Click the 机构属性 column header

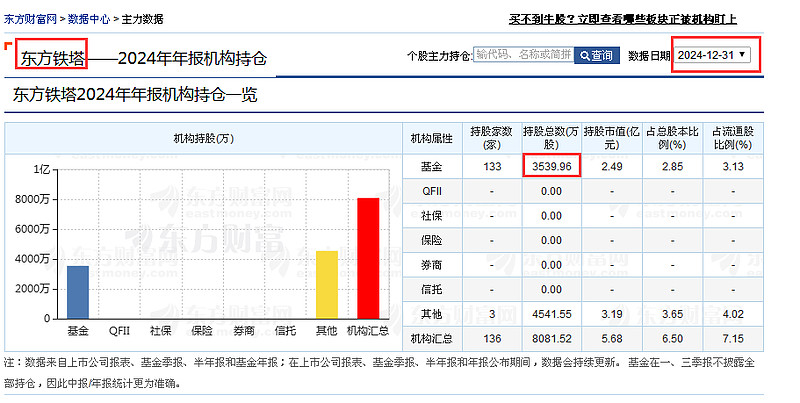[432, 138]
